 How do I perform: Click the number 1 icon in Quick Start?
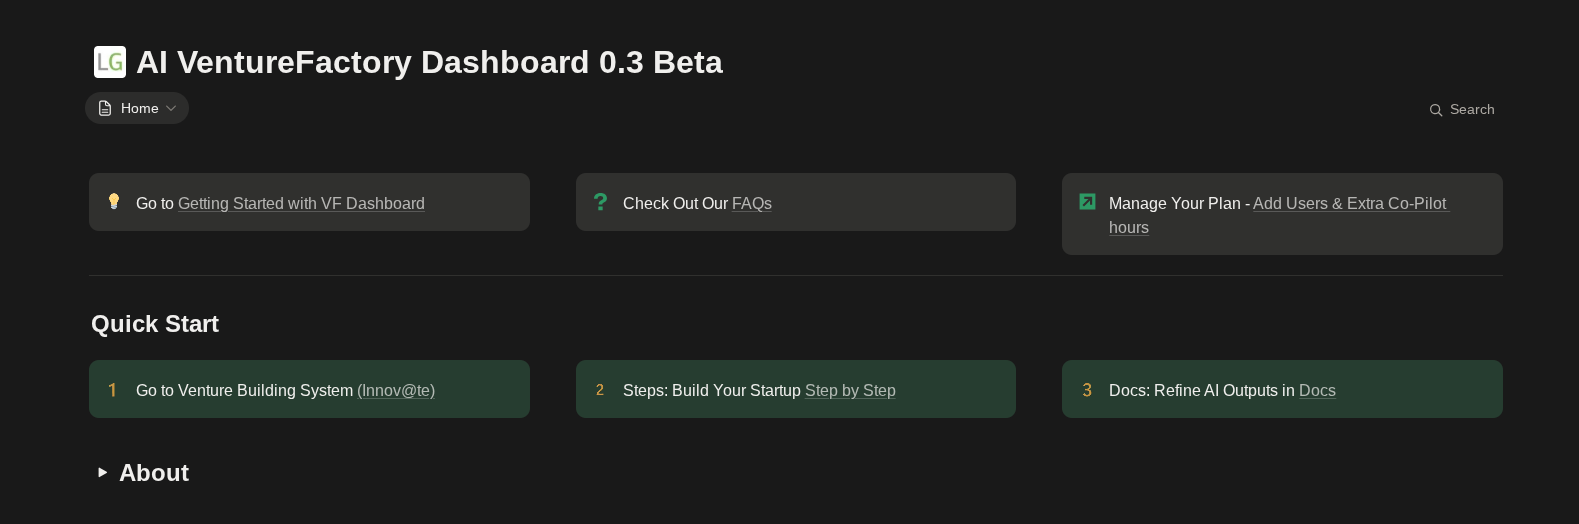(113, 390)
